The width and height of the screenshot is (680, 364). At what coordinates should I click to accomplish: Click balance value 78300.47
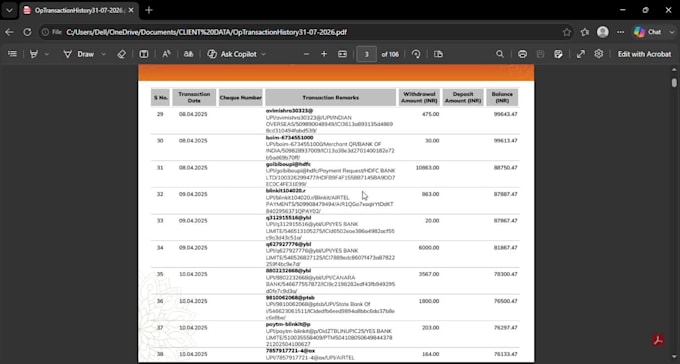506,274
